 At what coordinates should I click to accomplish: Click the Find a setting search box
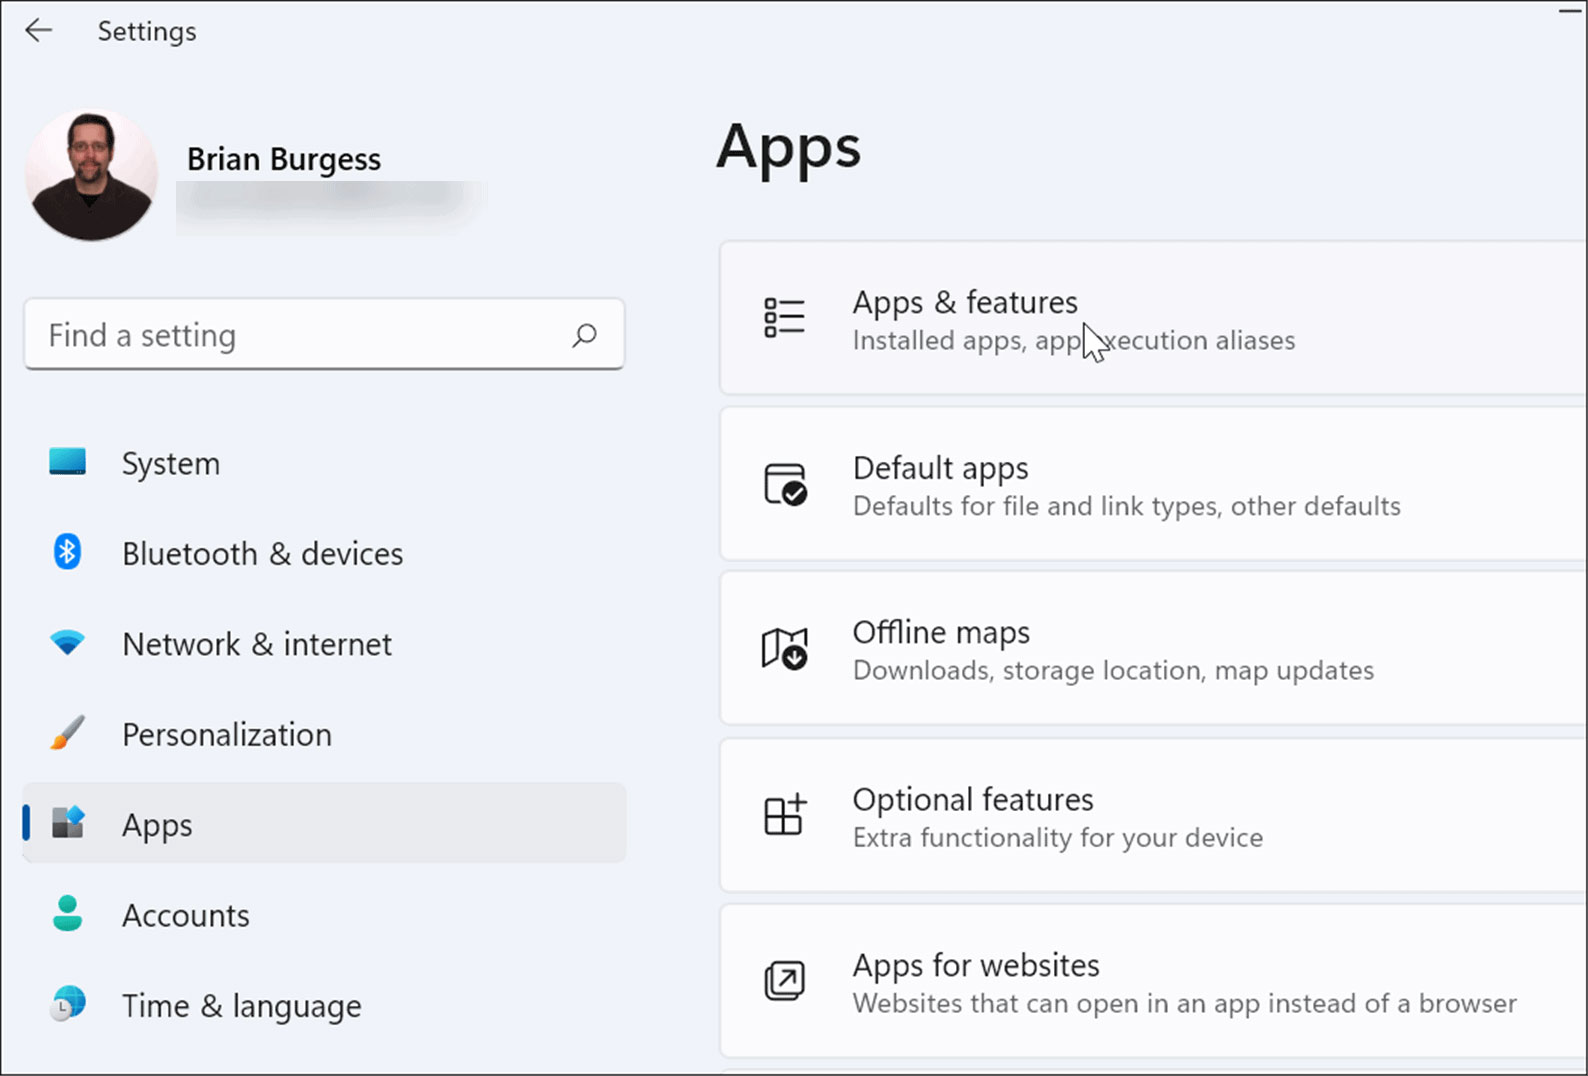coord(300,335)
